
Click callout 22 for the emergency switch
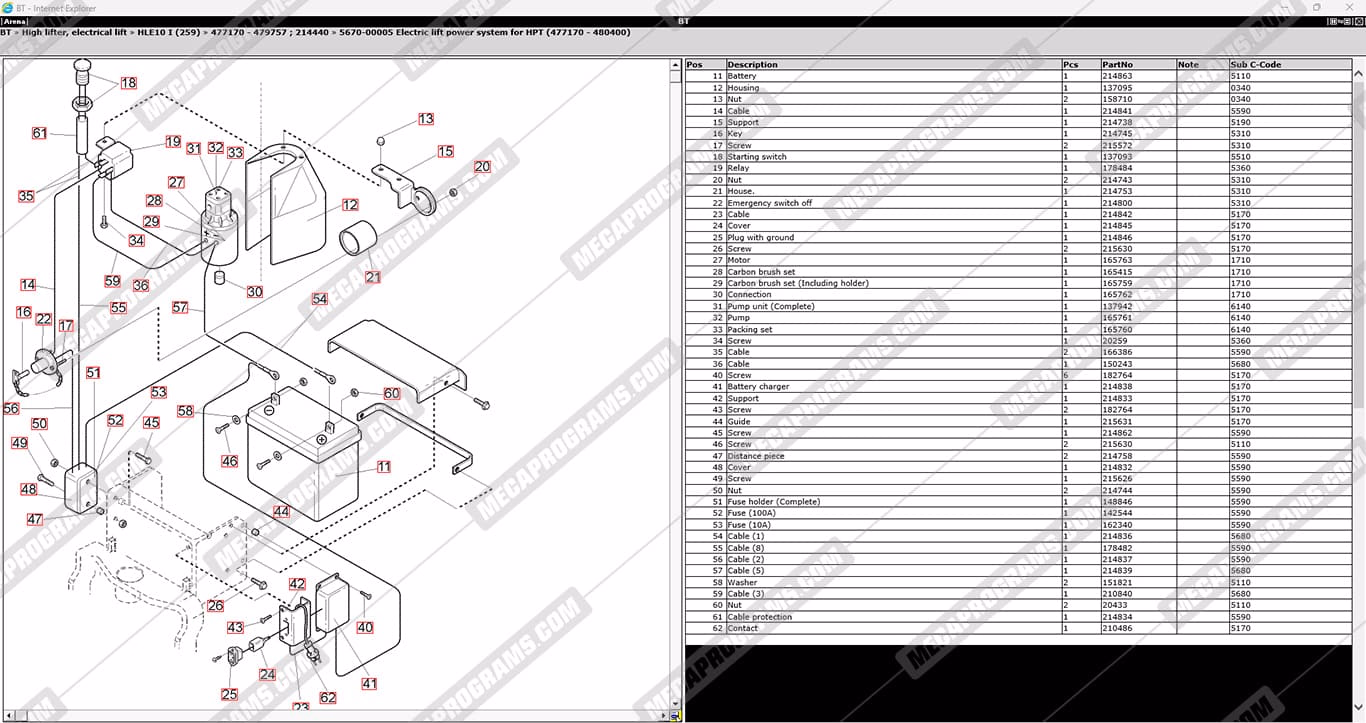43,319
